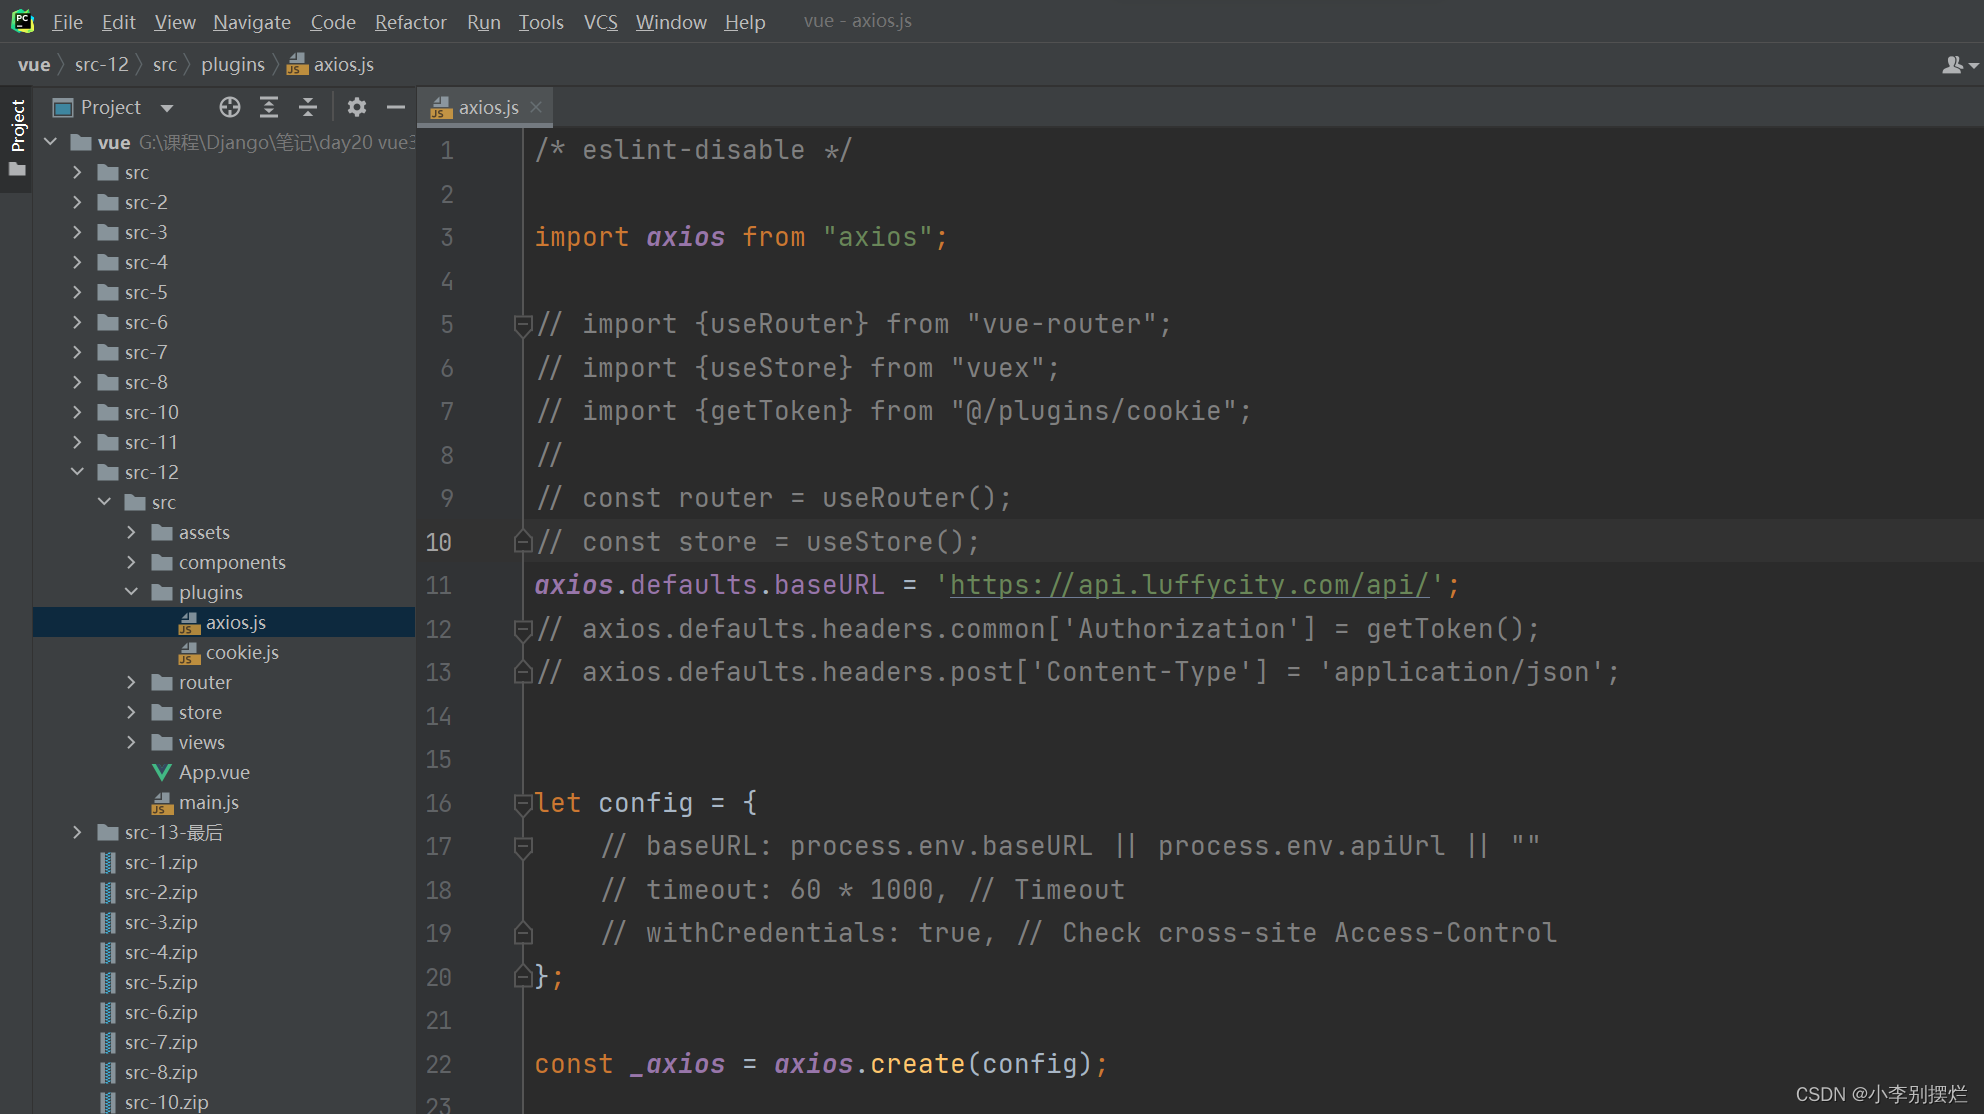This screenshot has height=1114, width=1984.
Task: Toggle the axios.js editor tab
Action: 482,106
